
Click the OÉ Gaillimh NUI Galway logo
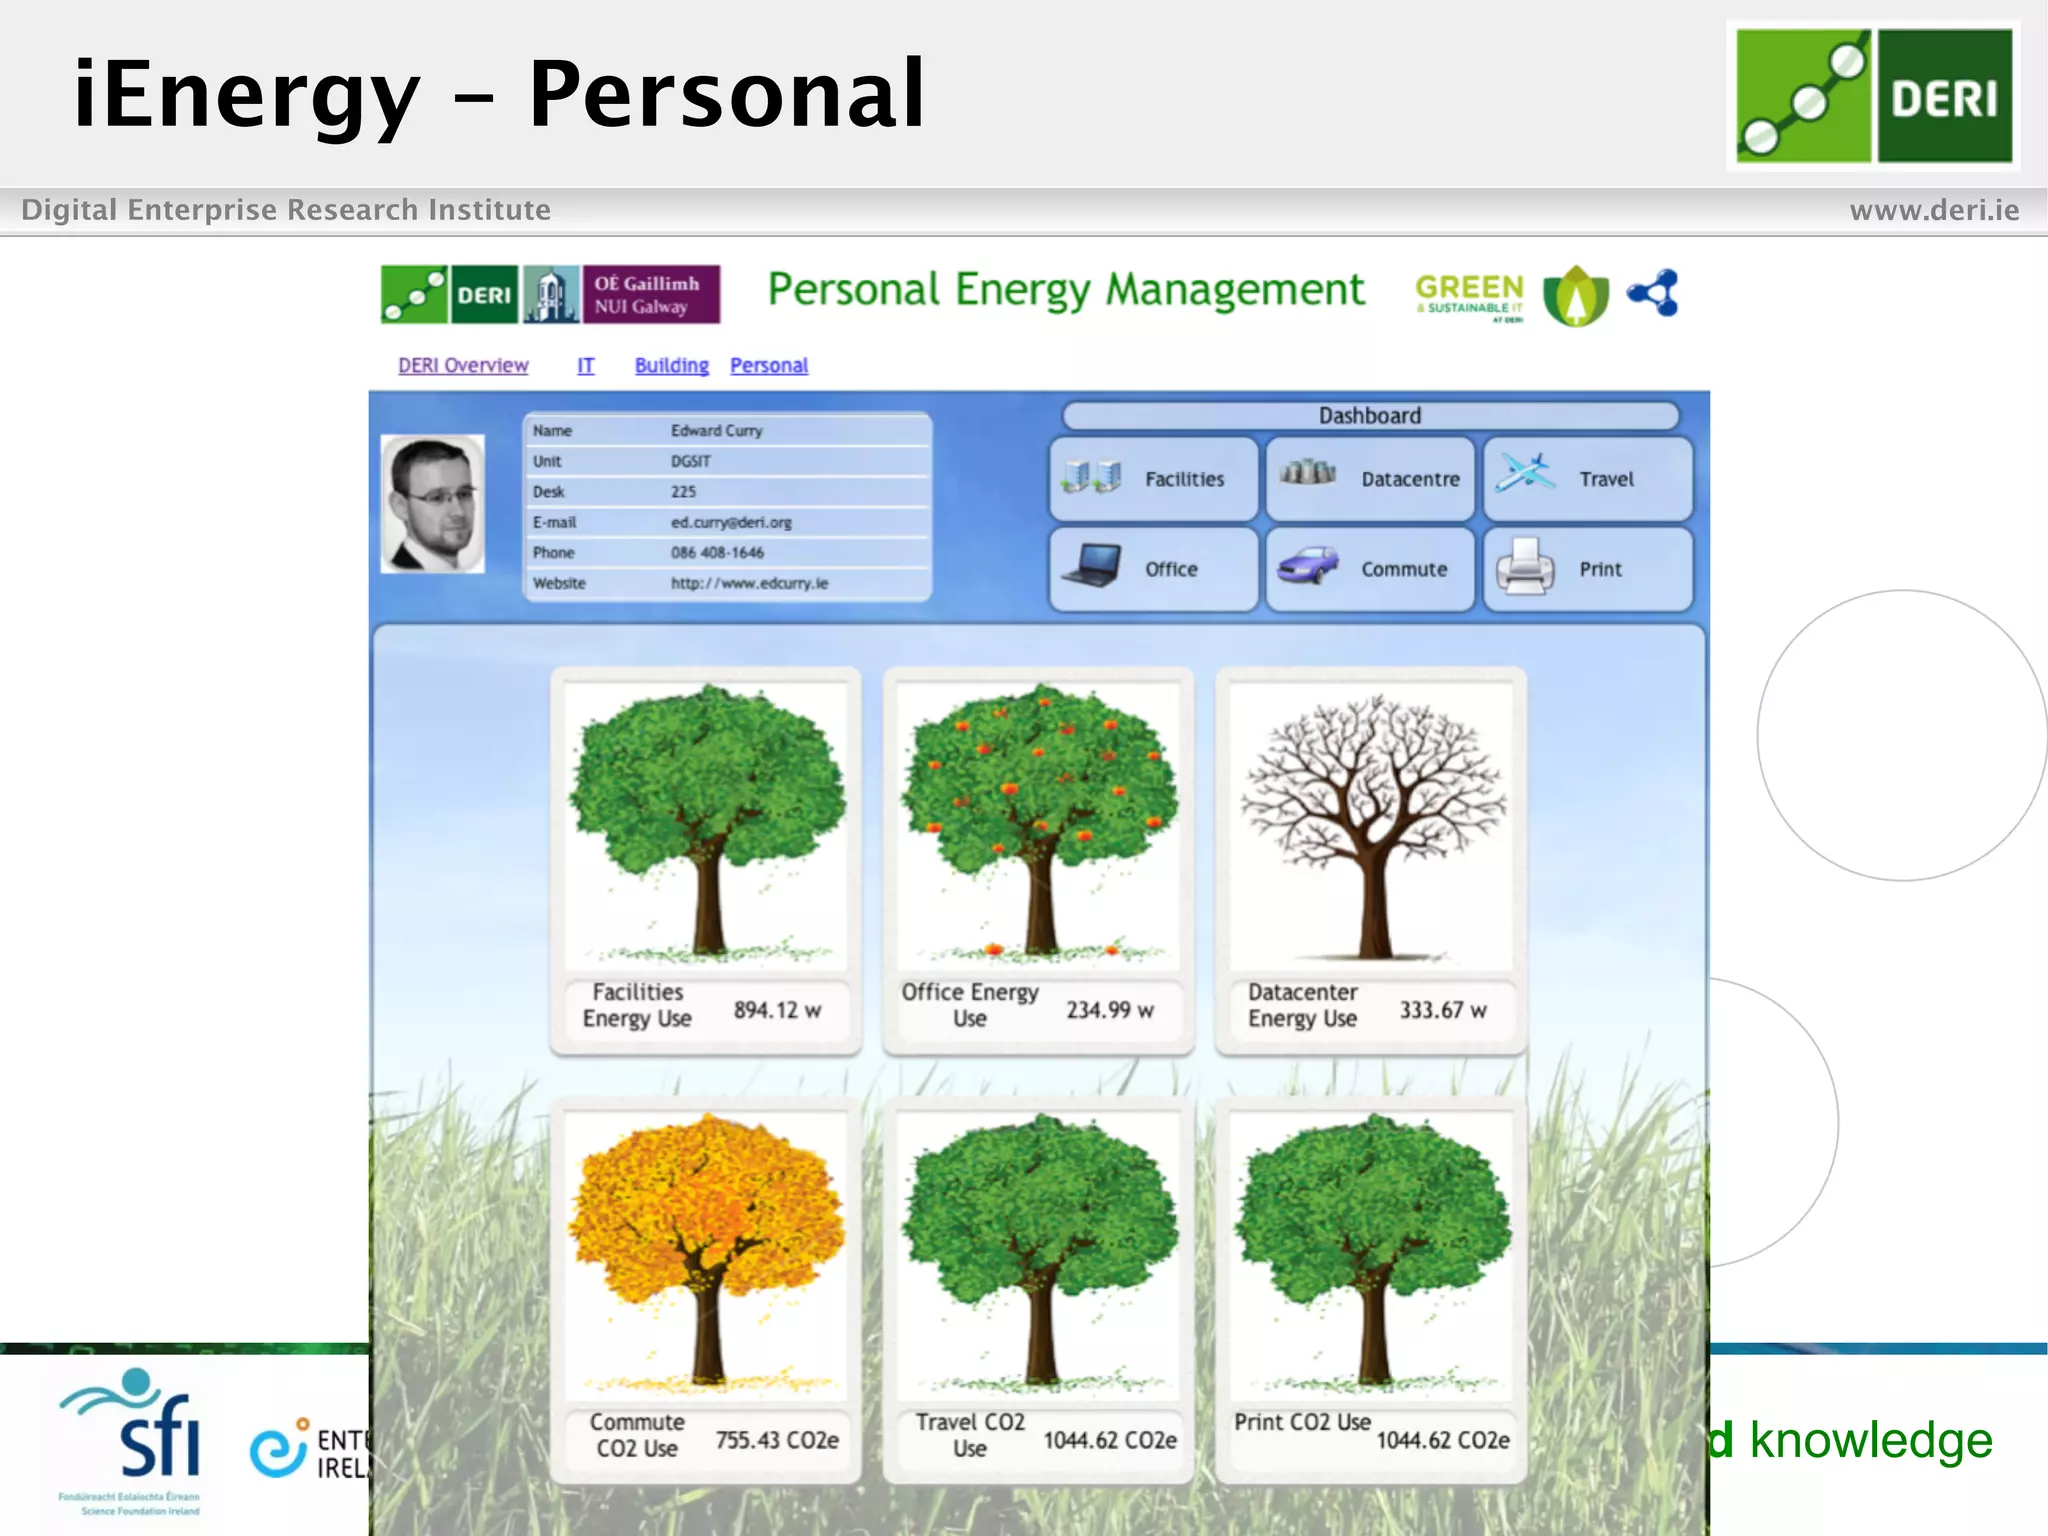[x=650, y=294]
